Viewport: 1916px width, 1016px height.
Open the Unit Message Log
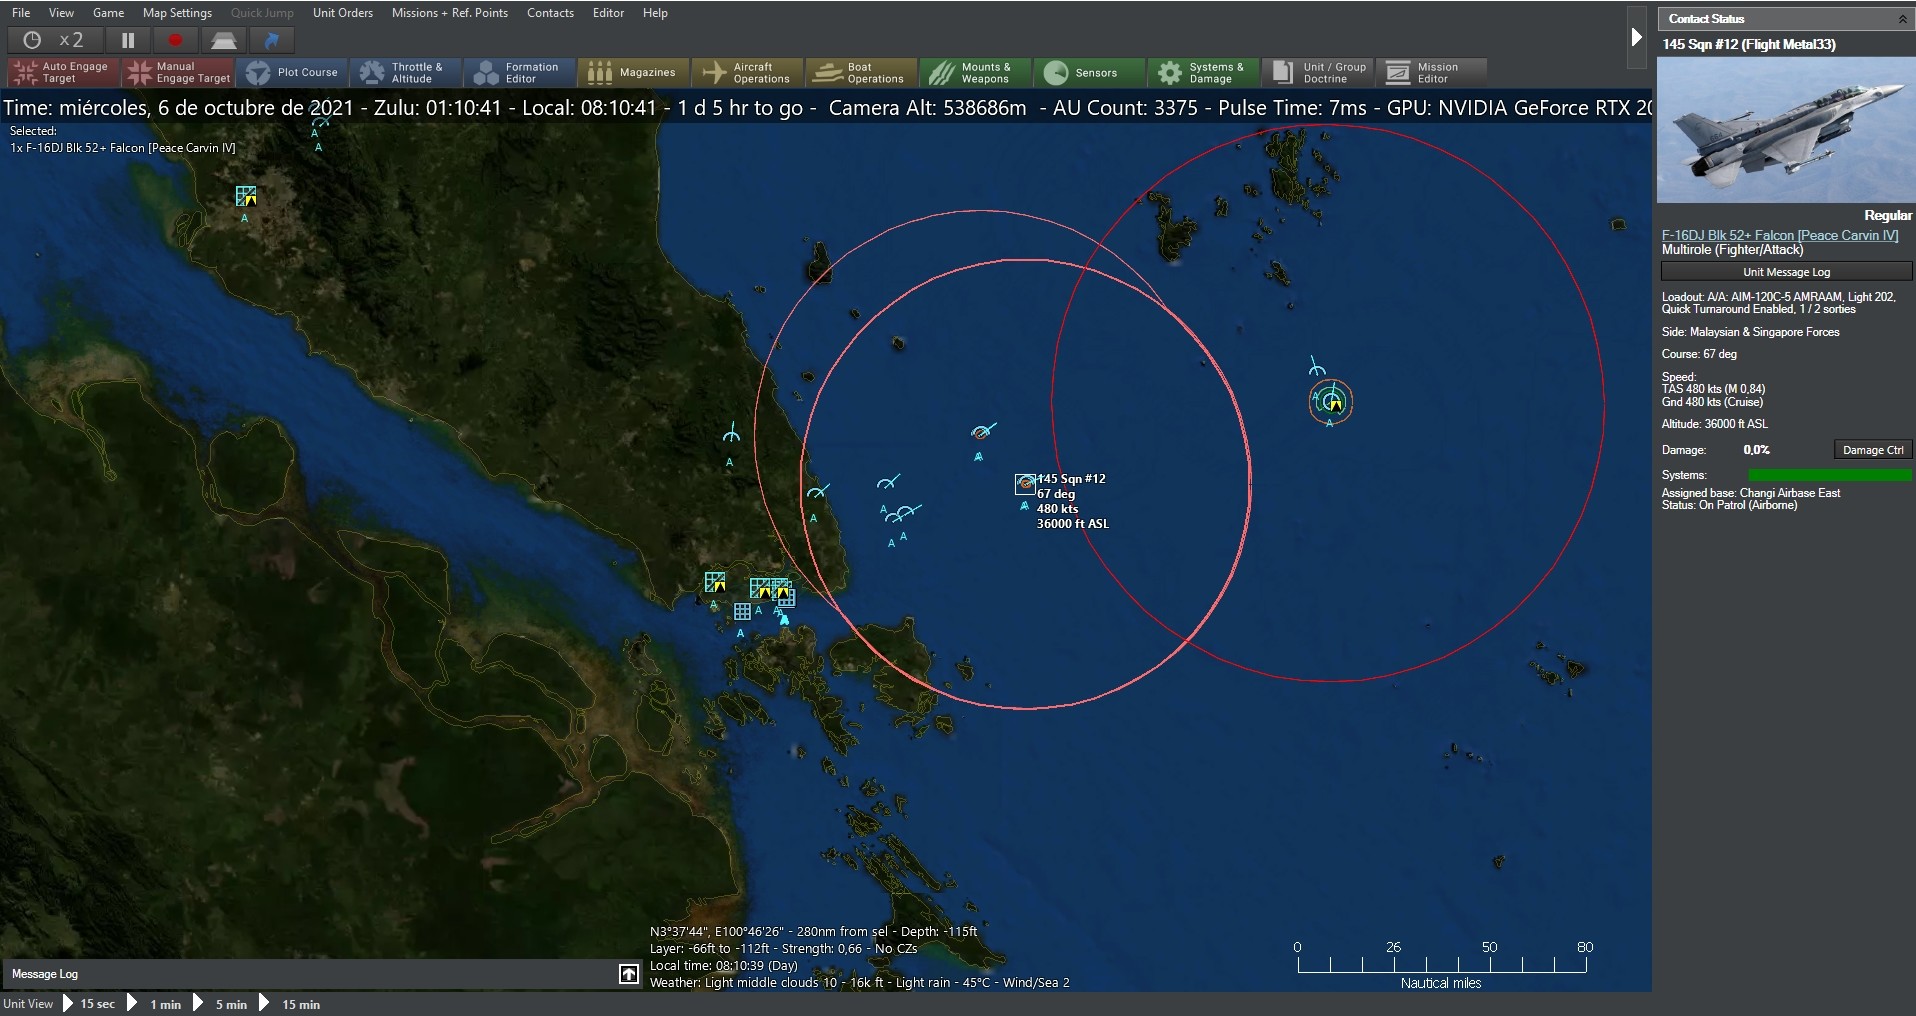(1784, 271)
